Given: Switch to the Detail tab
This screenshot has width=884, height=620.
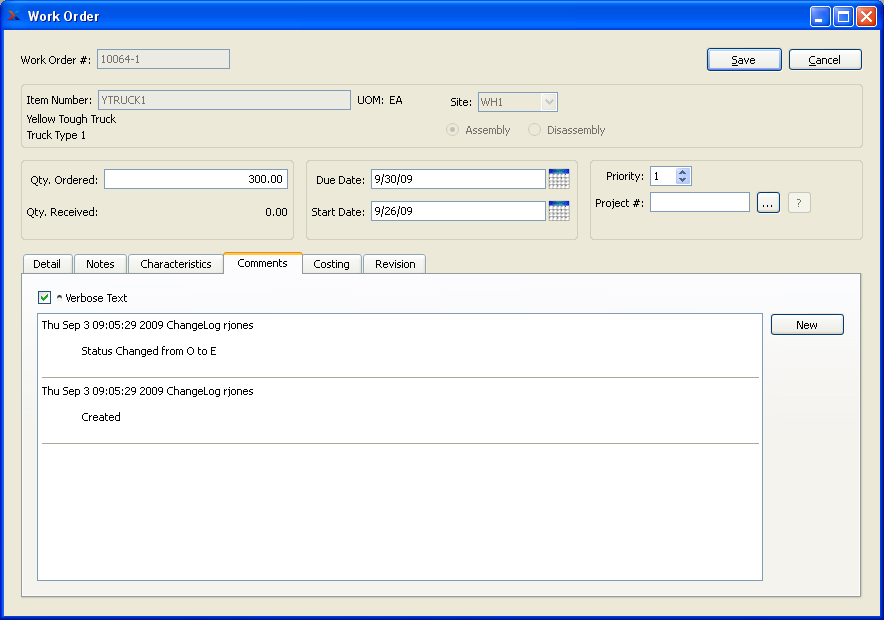Looking at the screenshot, I should tap(47, 264).
